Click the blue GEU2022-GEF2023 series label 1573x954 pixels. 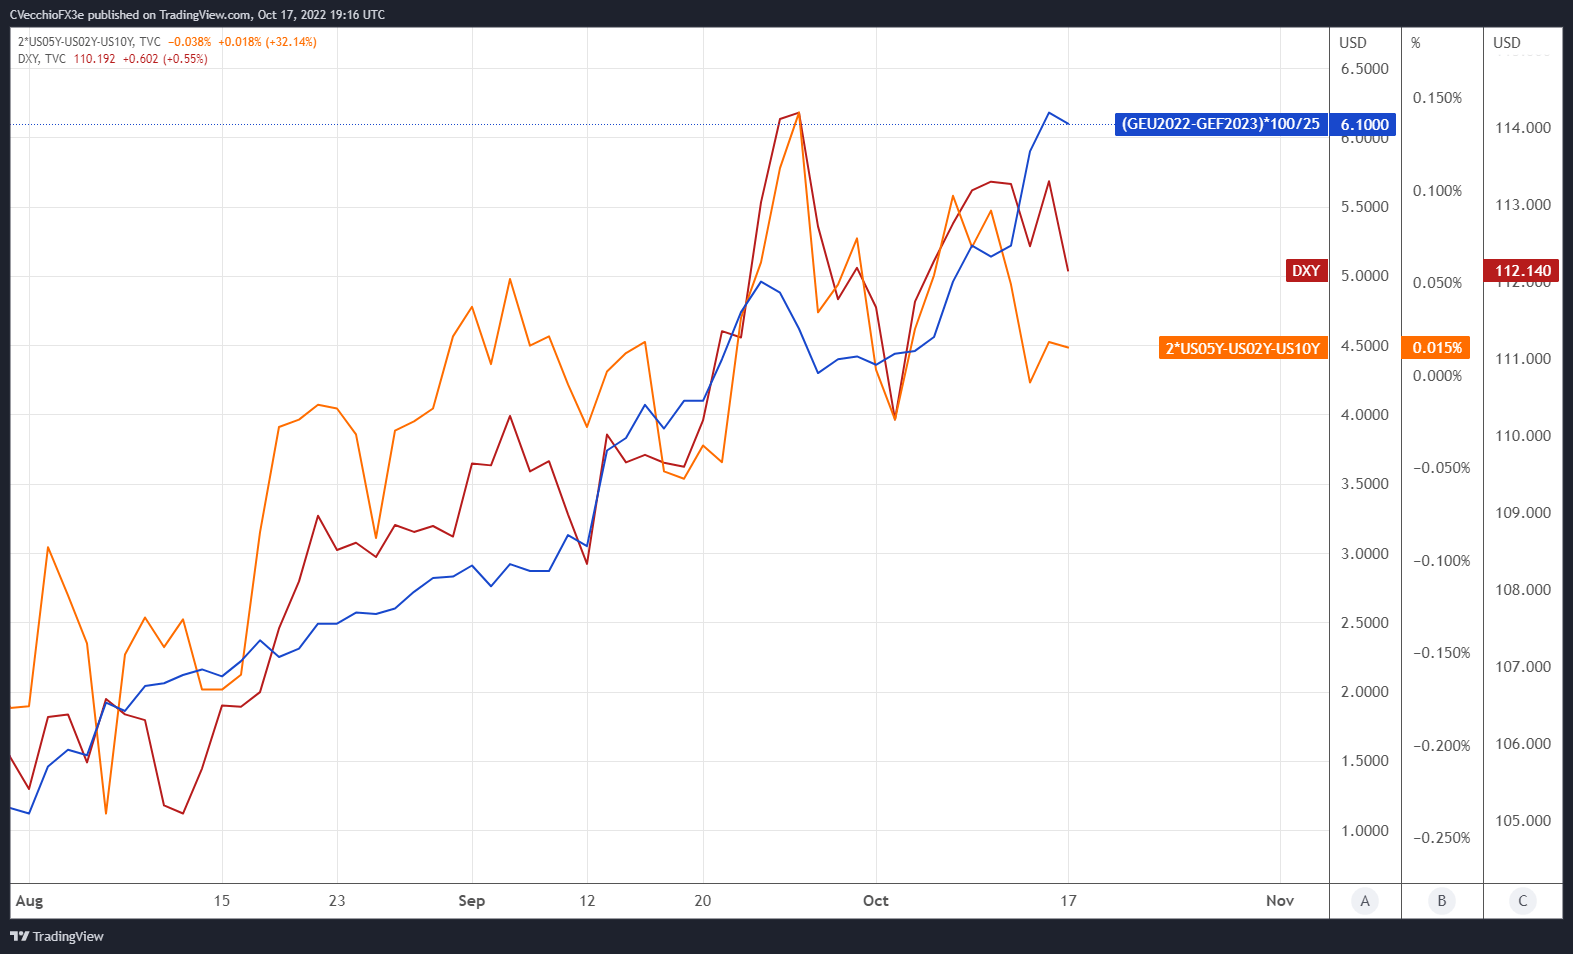(1221, 124)
